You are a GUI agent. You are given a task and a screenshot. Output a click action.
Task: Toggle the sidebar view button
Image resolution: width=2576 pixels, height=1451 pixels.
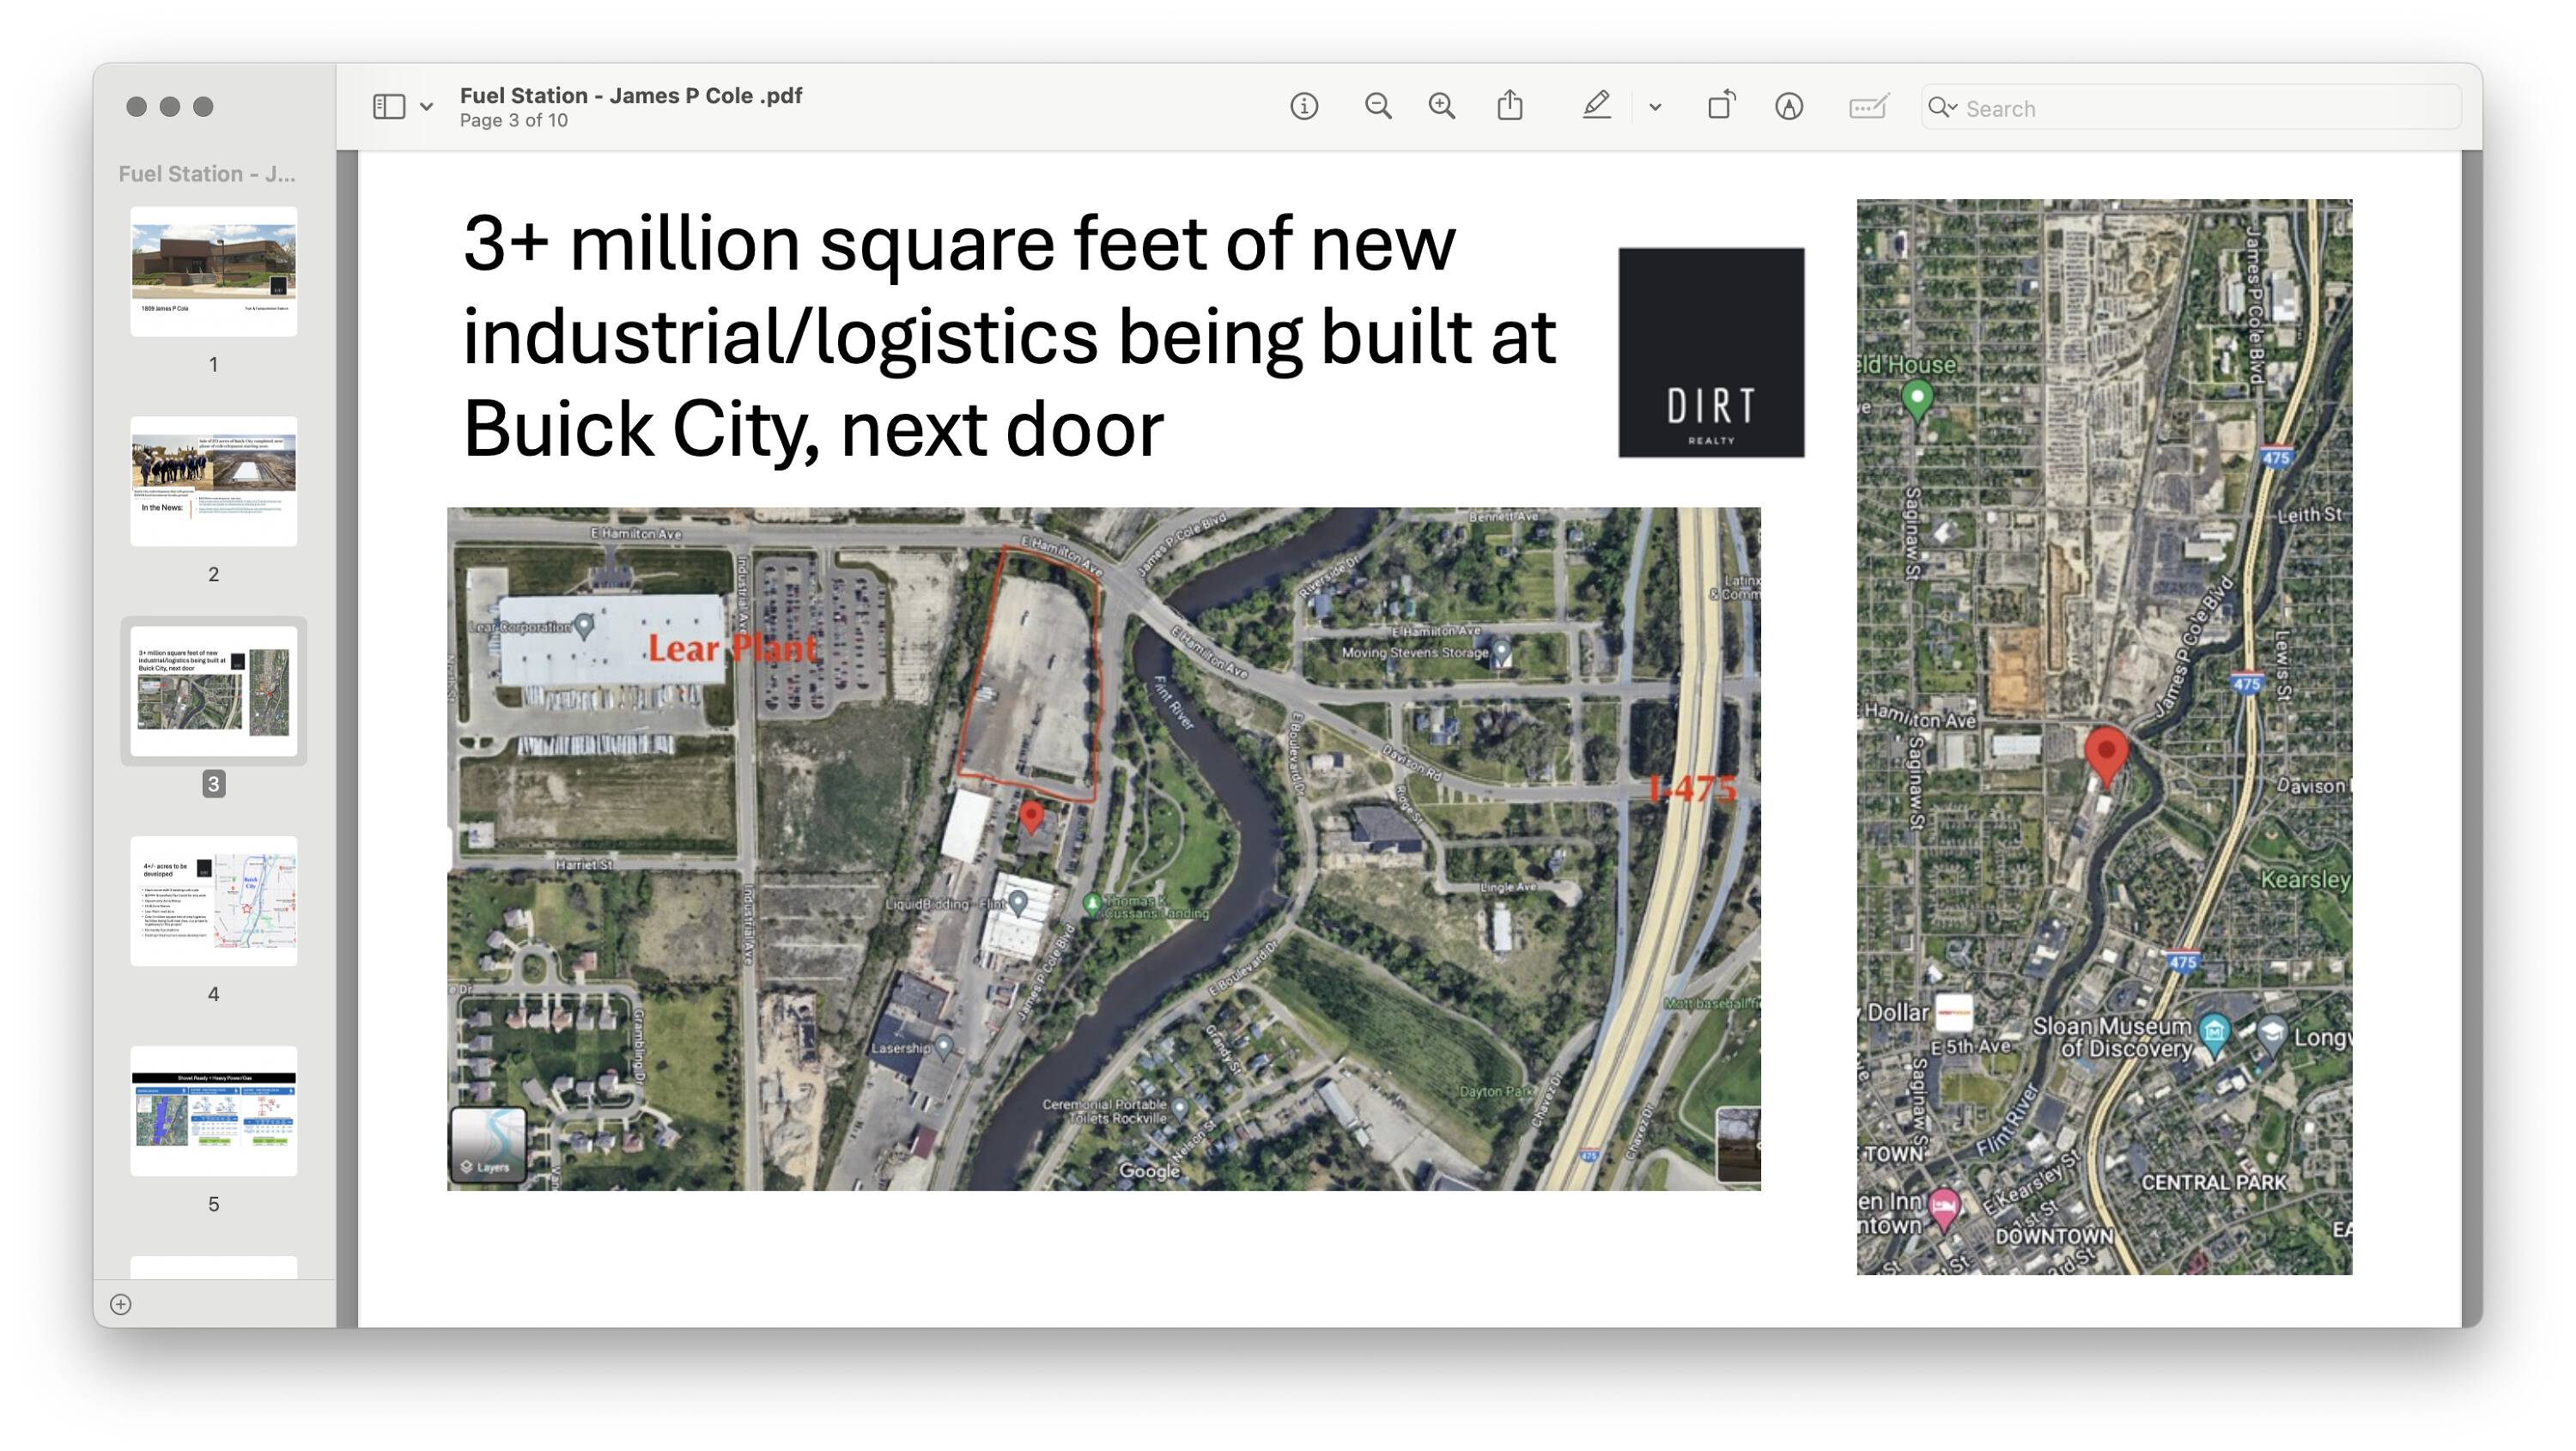[x=389, y=106]
